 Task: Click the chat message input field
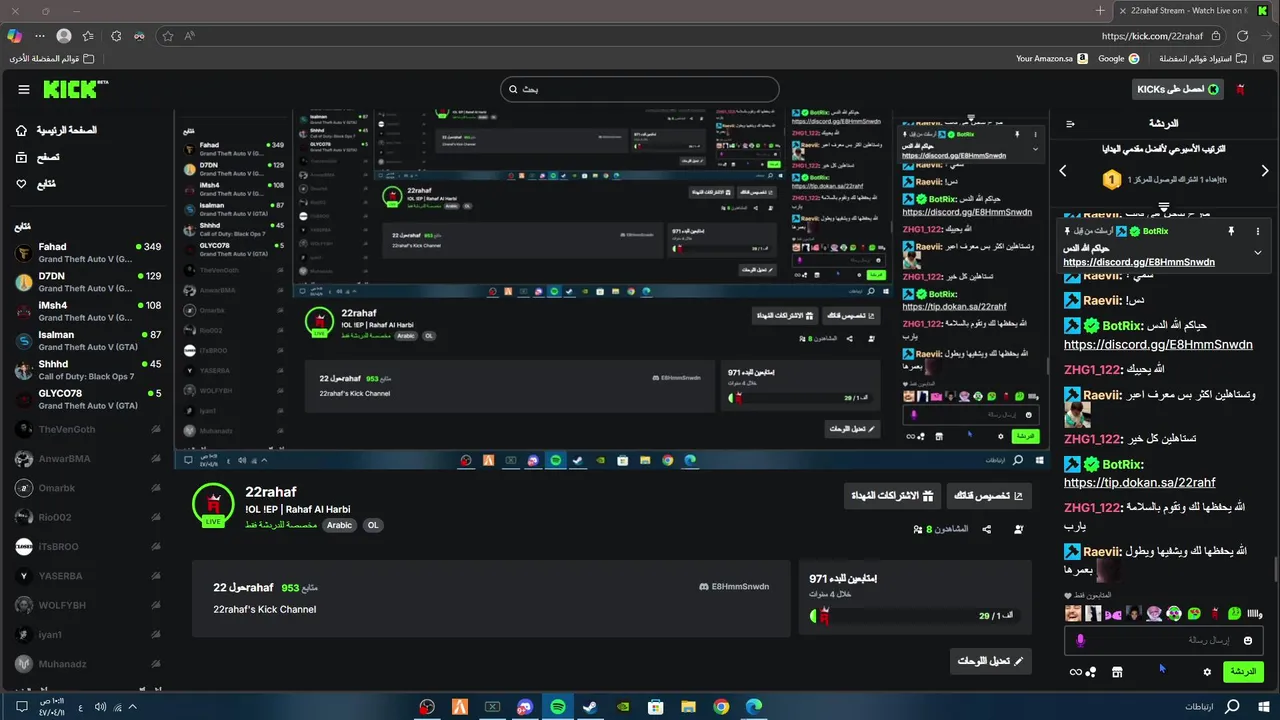1164,640
